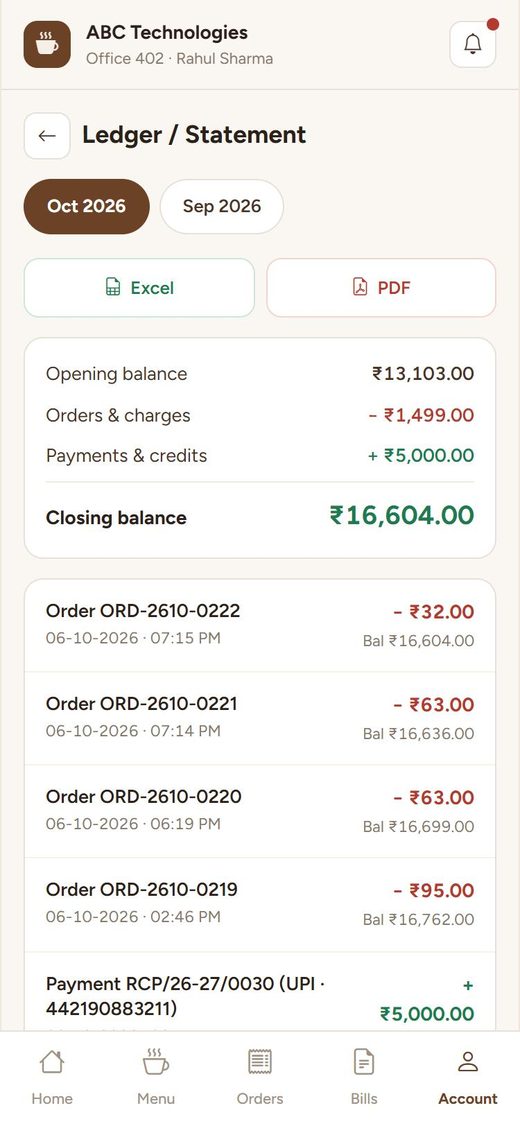
Task: Select the Oct 2026 month filter
Action: [87, 207]
